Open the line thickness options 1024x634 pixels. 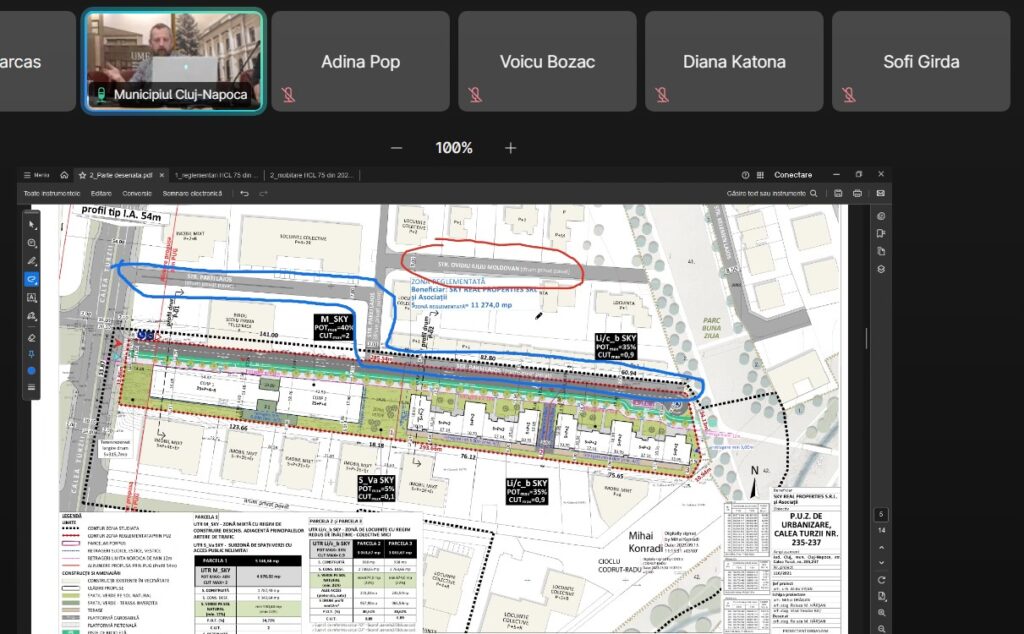[x=32, y=386]
